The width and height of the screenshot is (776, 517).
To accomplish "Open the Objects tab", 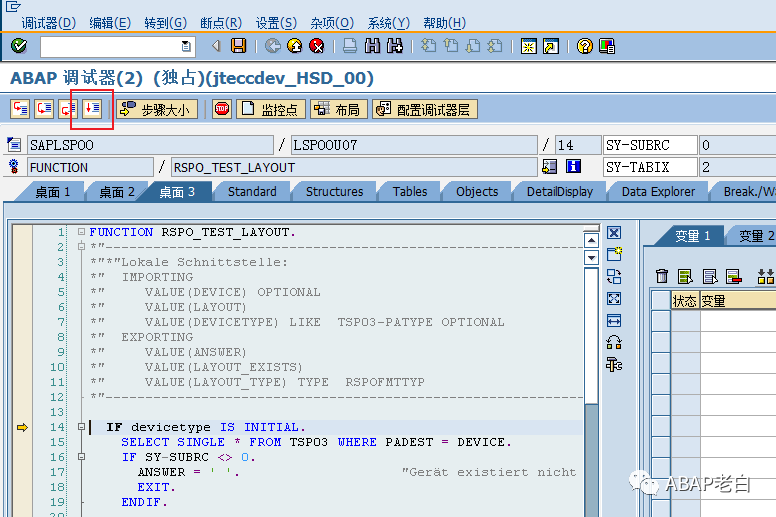I will tap(477, 191).
